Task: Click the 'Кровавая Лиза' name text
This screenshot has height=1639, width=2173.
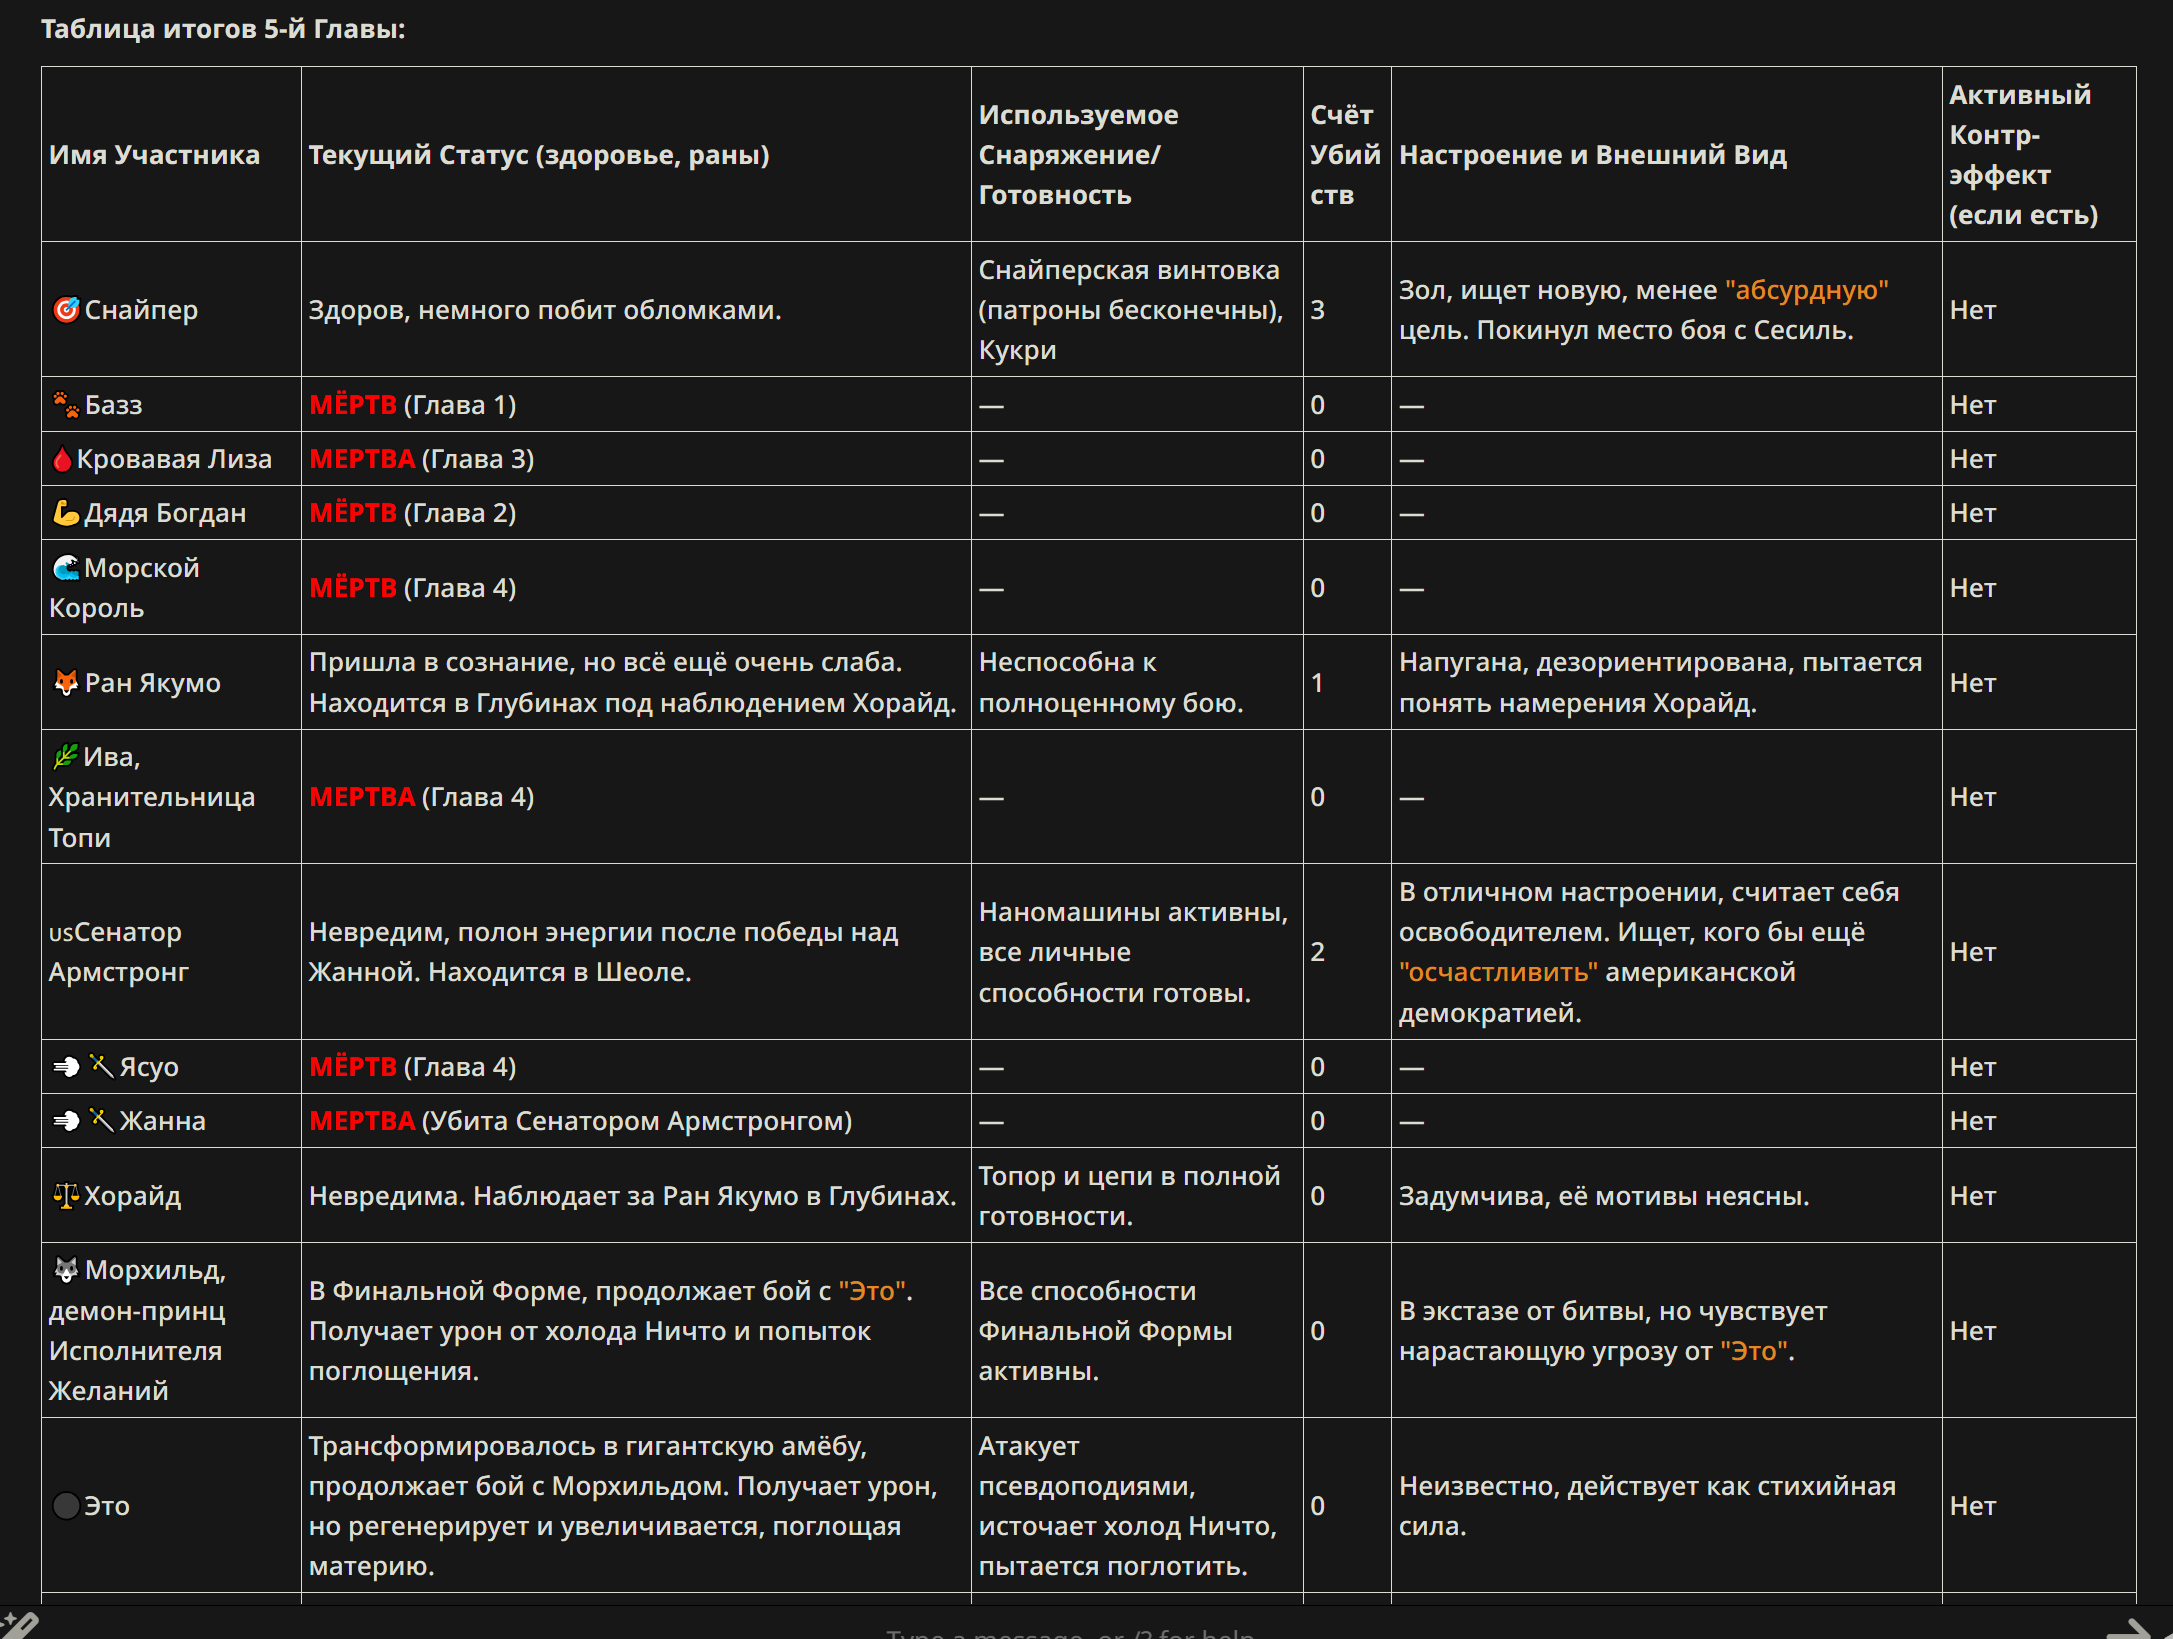Action: tap(174, 459)
